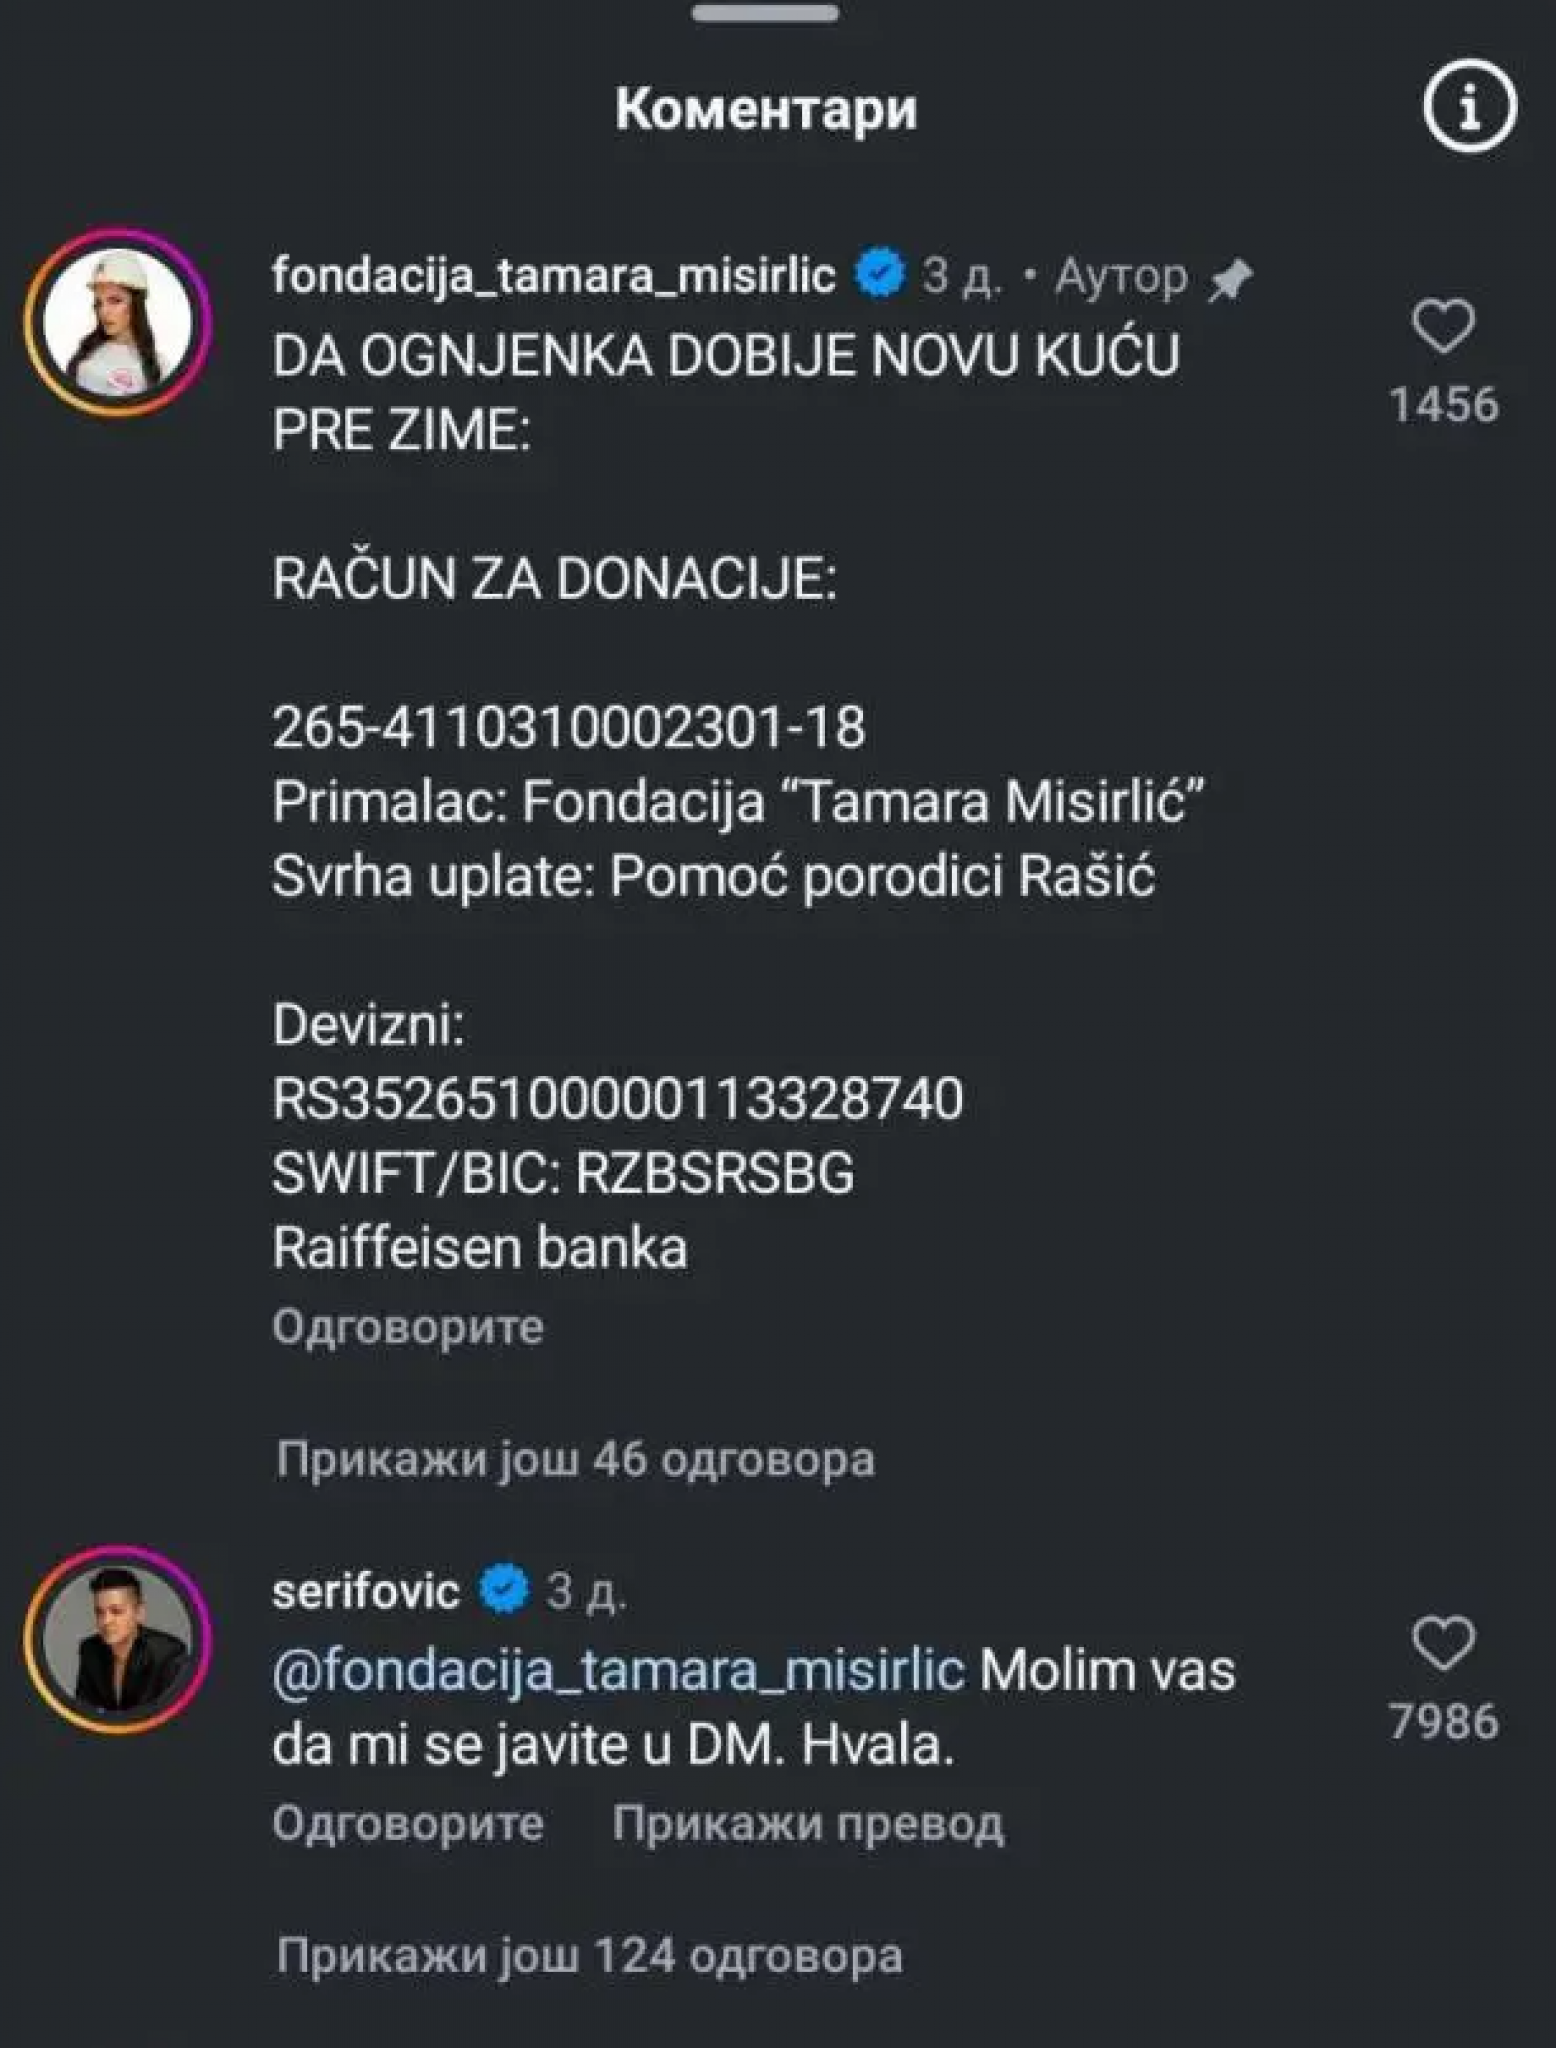1556x2048 pixels.
Task: Open fondacija_tamara_misirlic profile picture
Action: (119, 322)
